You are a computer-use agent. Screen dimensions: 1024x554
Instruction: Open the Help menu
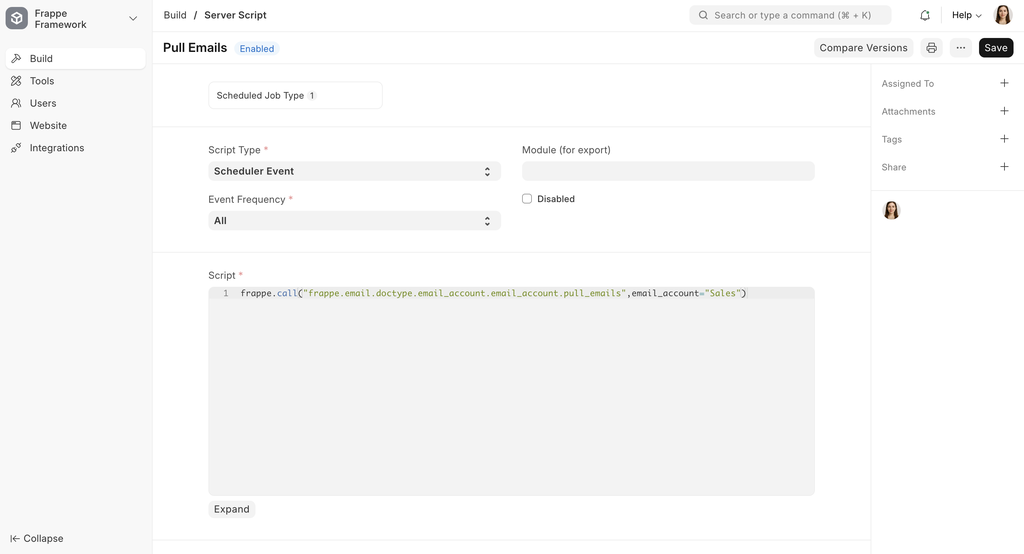pyautogui.click(x=966, y=16)
